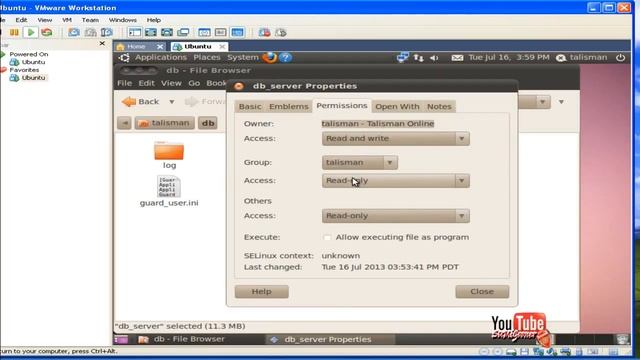The height and width of the screenshot is (360, 640).
Task: Toggle the sidebar view toolbar icon
Action: [x=135, y=32]
